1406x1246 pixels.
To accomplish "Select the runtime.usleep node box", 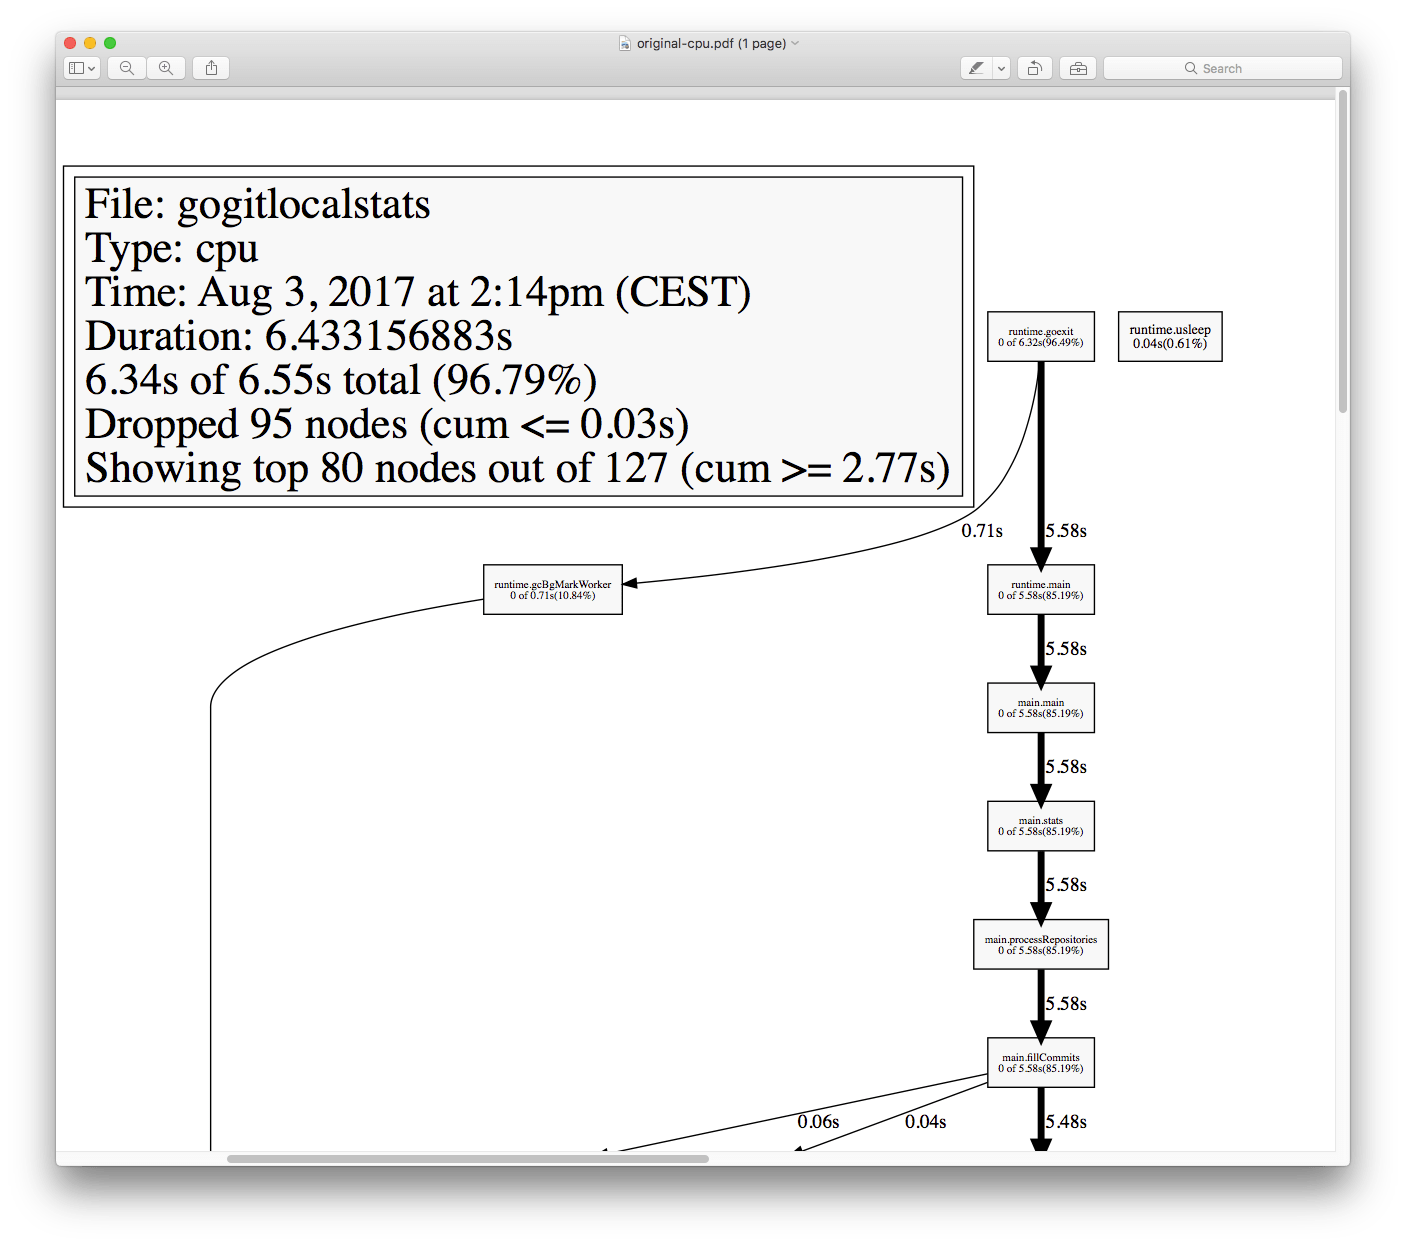I will pyautogui.click(x=1169, y=337).
